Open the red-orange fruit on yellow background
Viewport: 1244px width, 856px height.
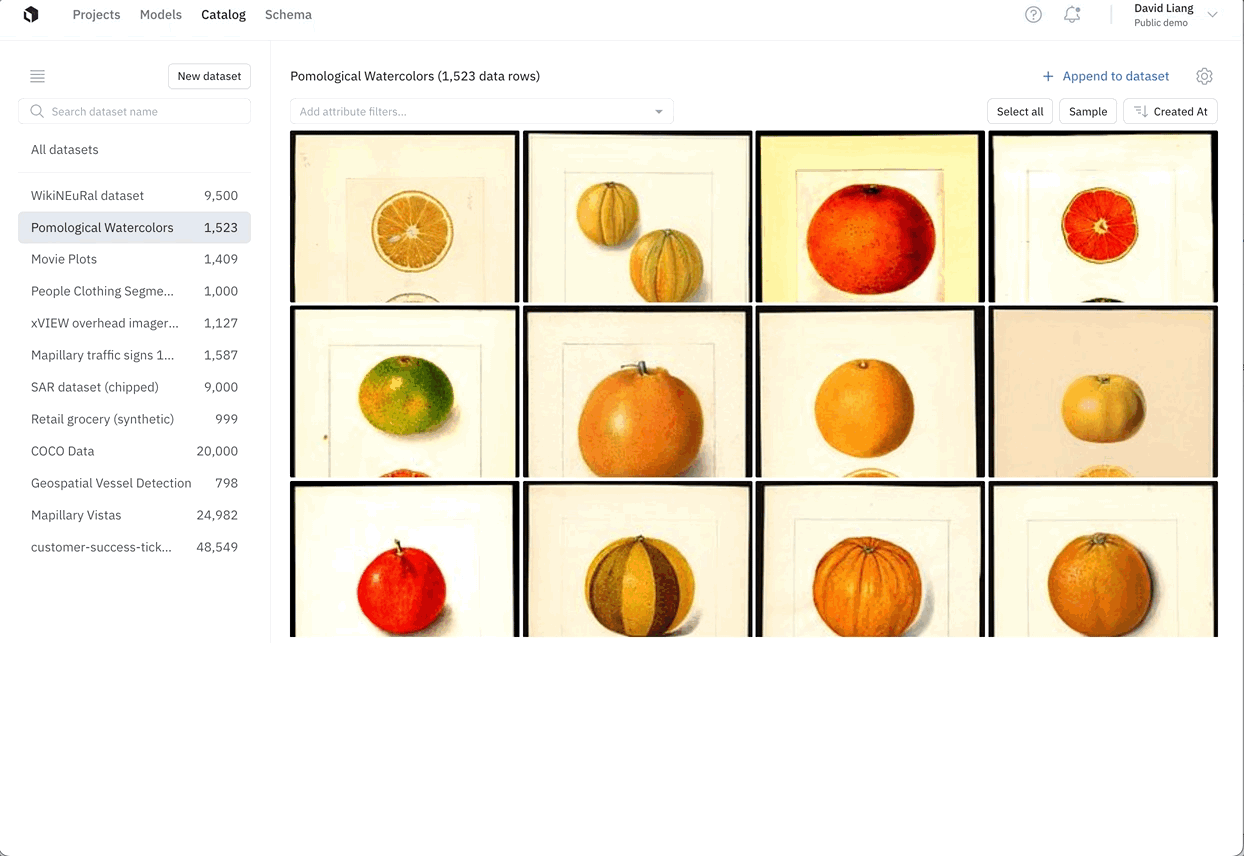click(x=870, y=217)
